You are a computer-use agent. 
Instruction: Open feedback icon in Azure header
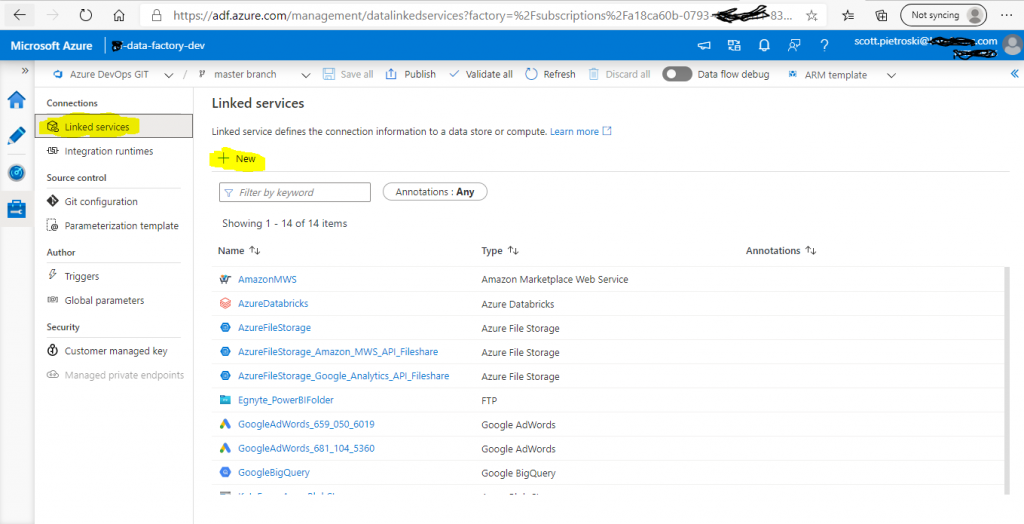[x=794, y=45]
